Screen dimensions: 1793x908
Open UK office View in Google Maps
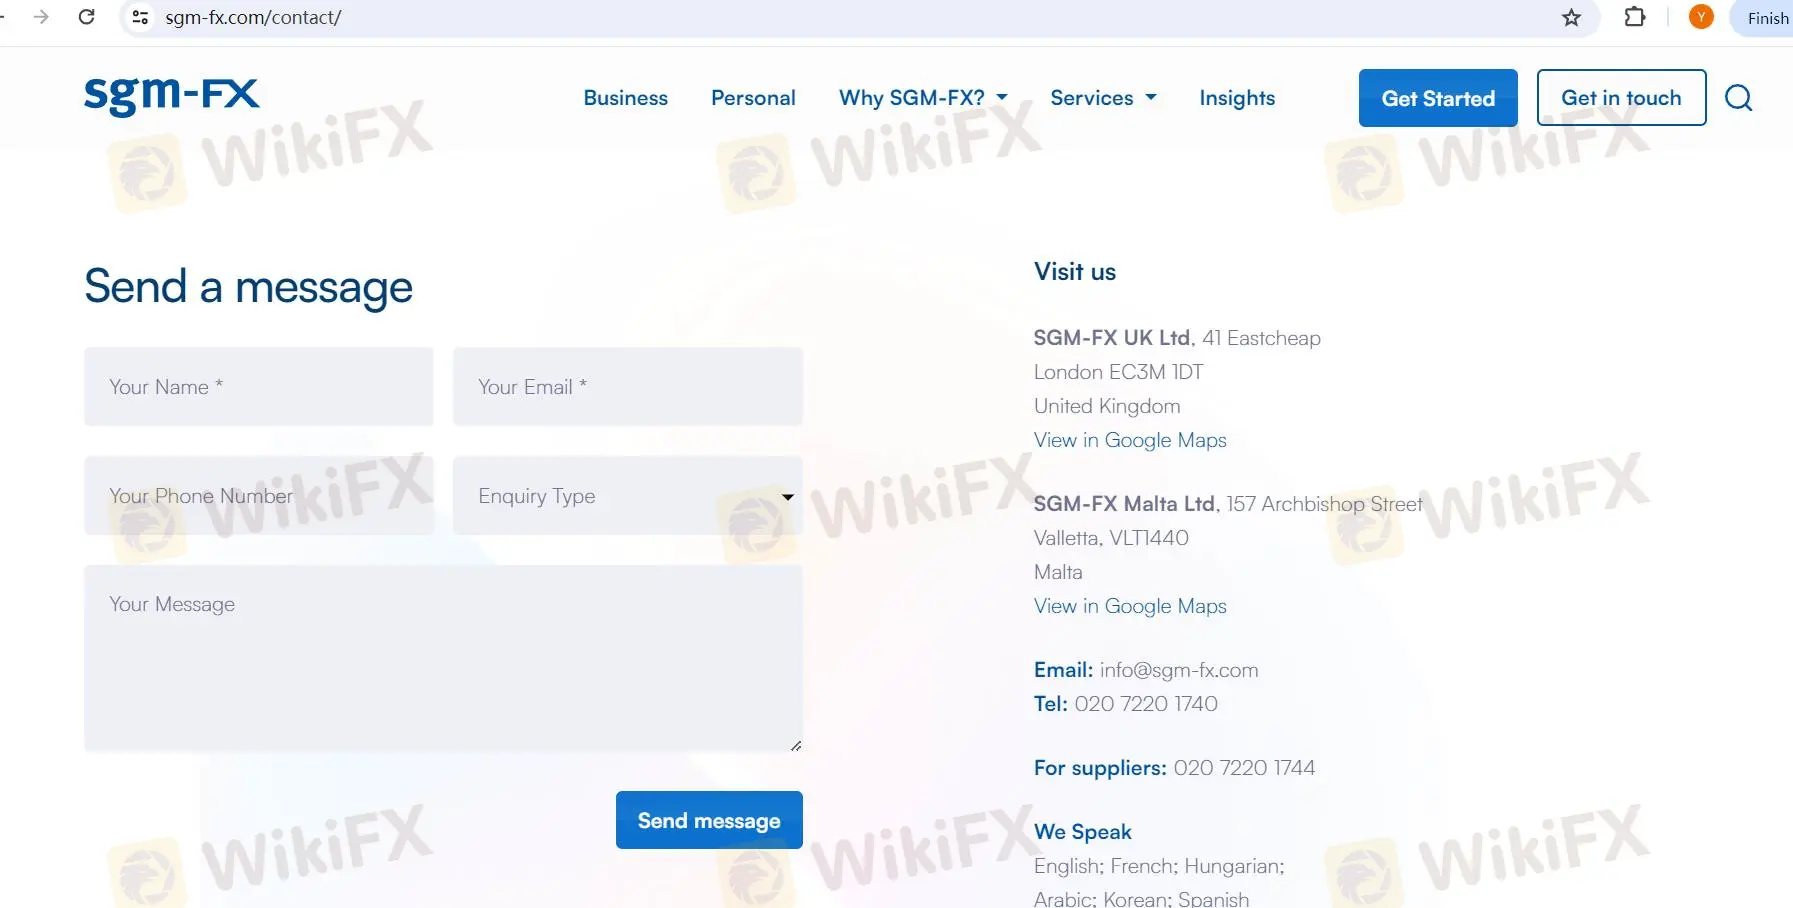[1130, 440]
